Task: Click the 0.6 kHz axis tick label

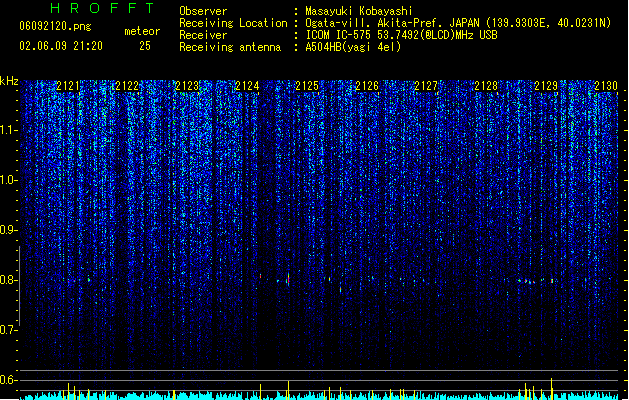Action: click(x=8, y=380)
